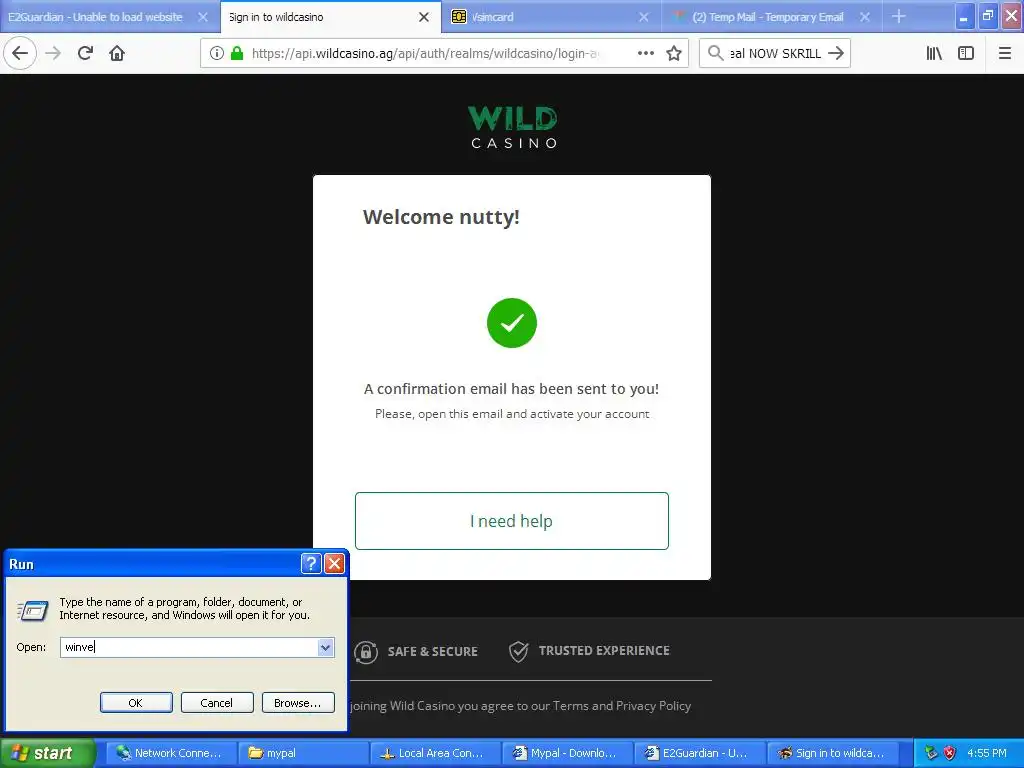Close the E2Guardian tab
The width and height of the screenshot is (1024, 768).
[x=203, y=17]
